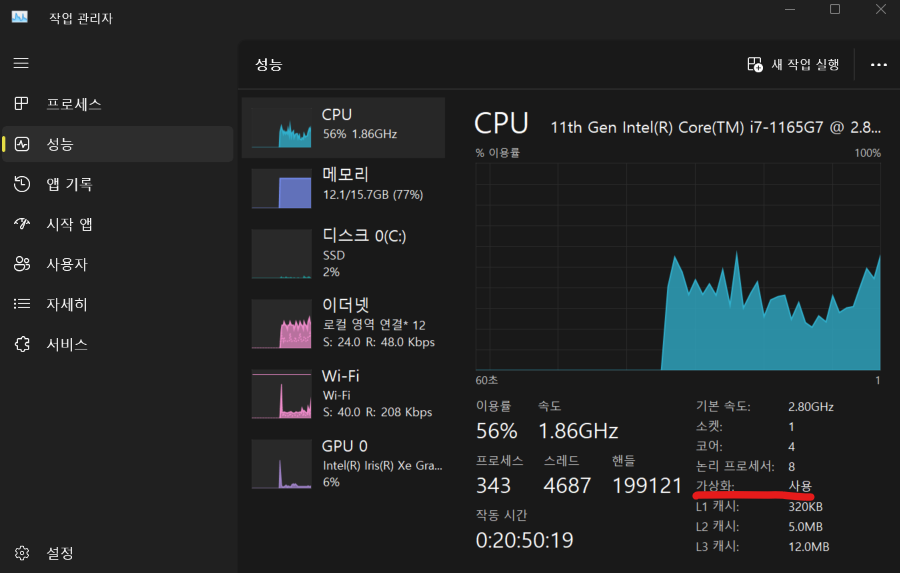Click the 서비스 puzzle gear icon
The width and height of the screenshot is (900, 573).
pyautogui.click(x=22, y=344)
